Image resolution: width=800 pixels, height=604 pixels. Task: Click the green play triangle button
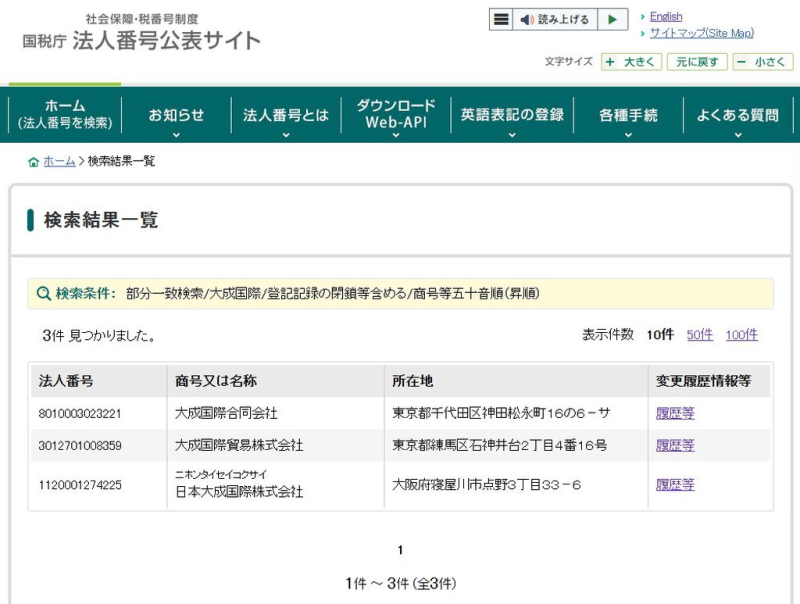(x=613, y=20)
